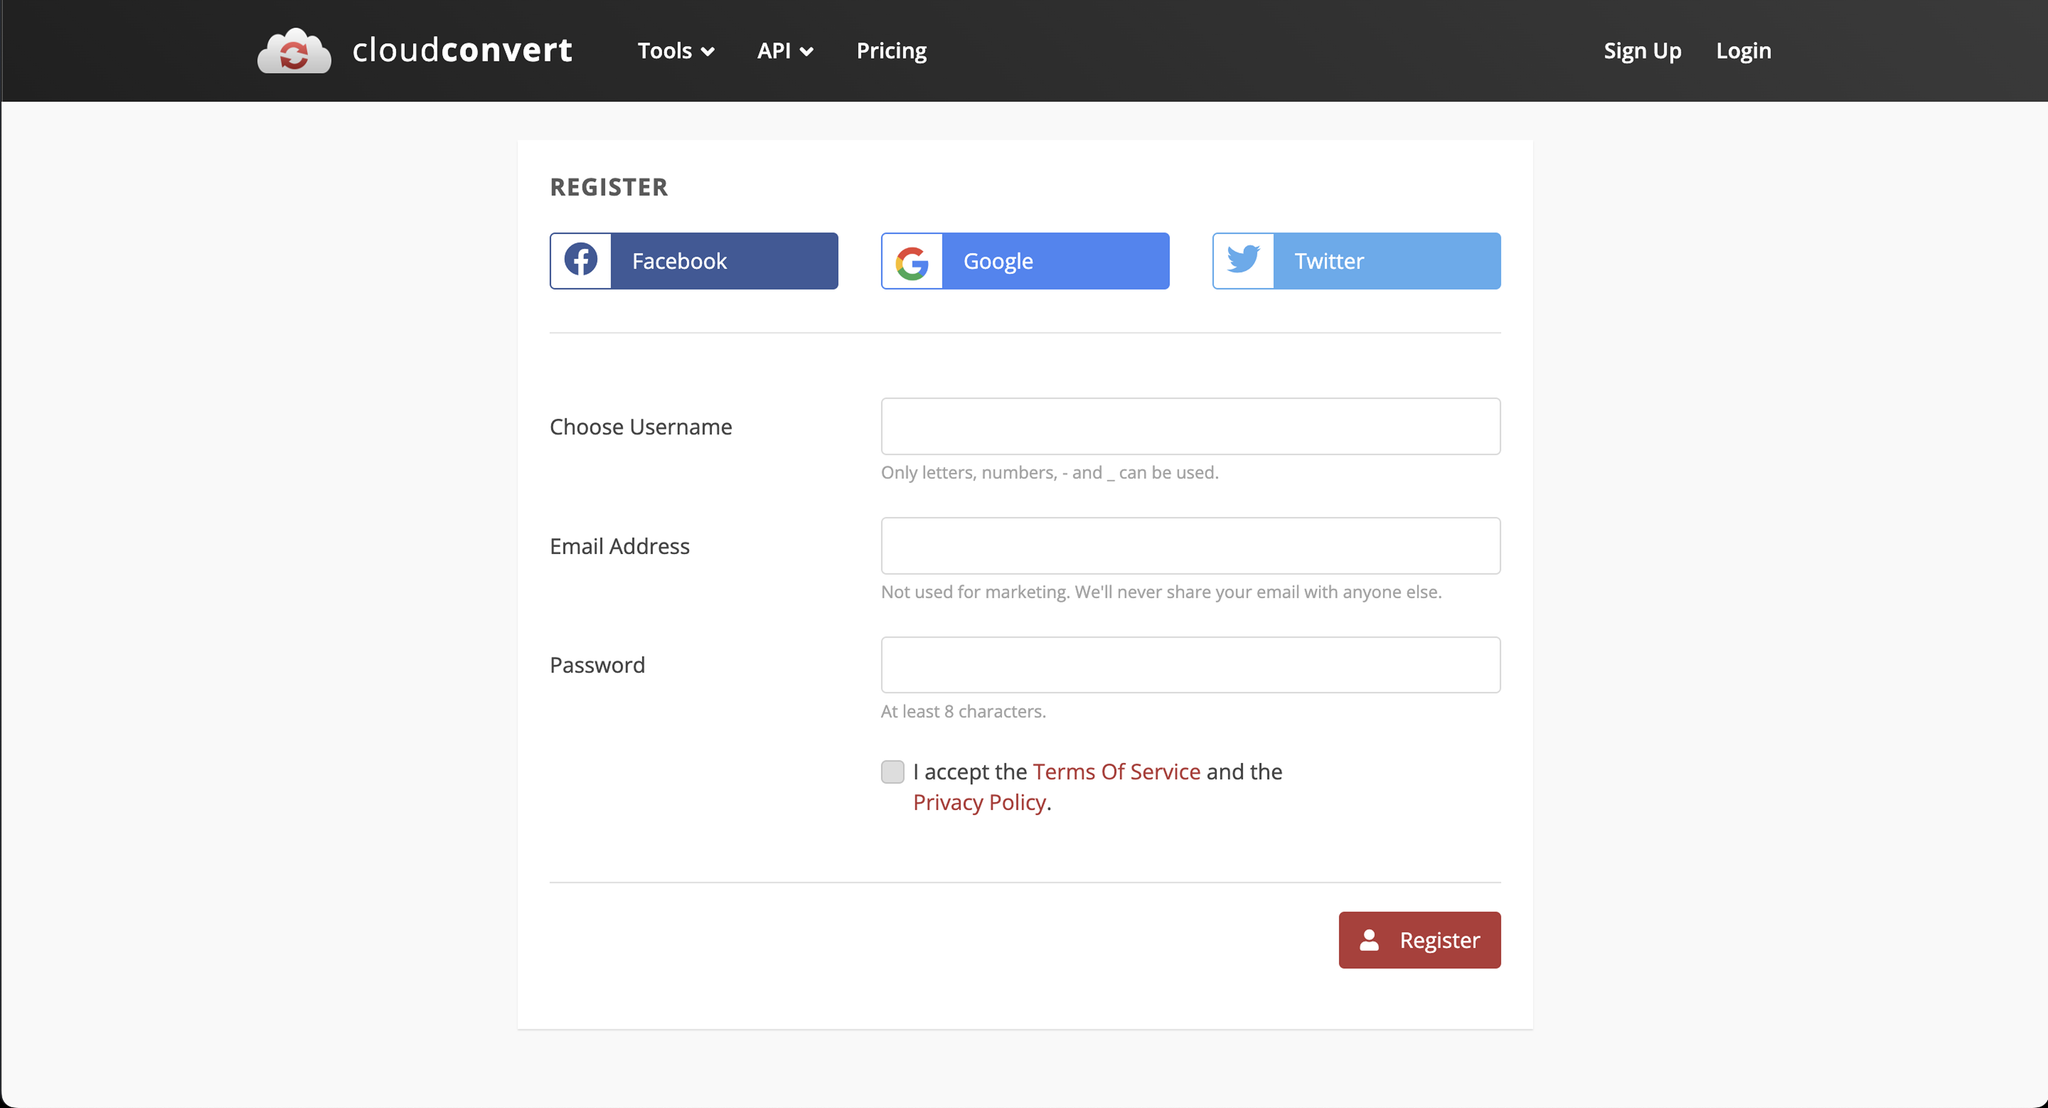
Task: Click the Facebook logo icon
Action: pyautogui.click(x=581, y=260)
